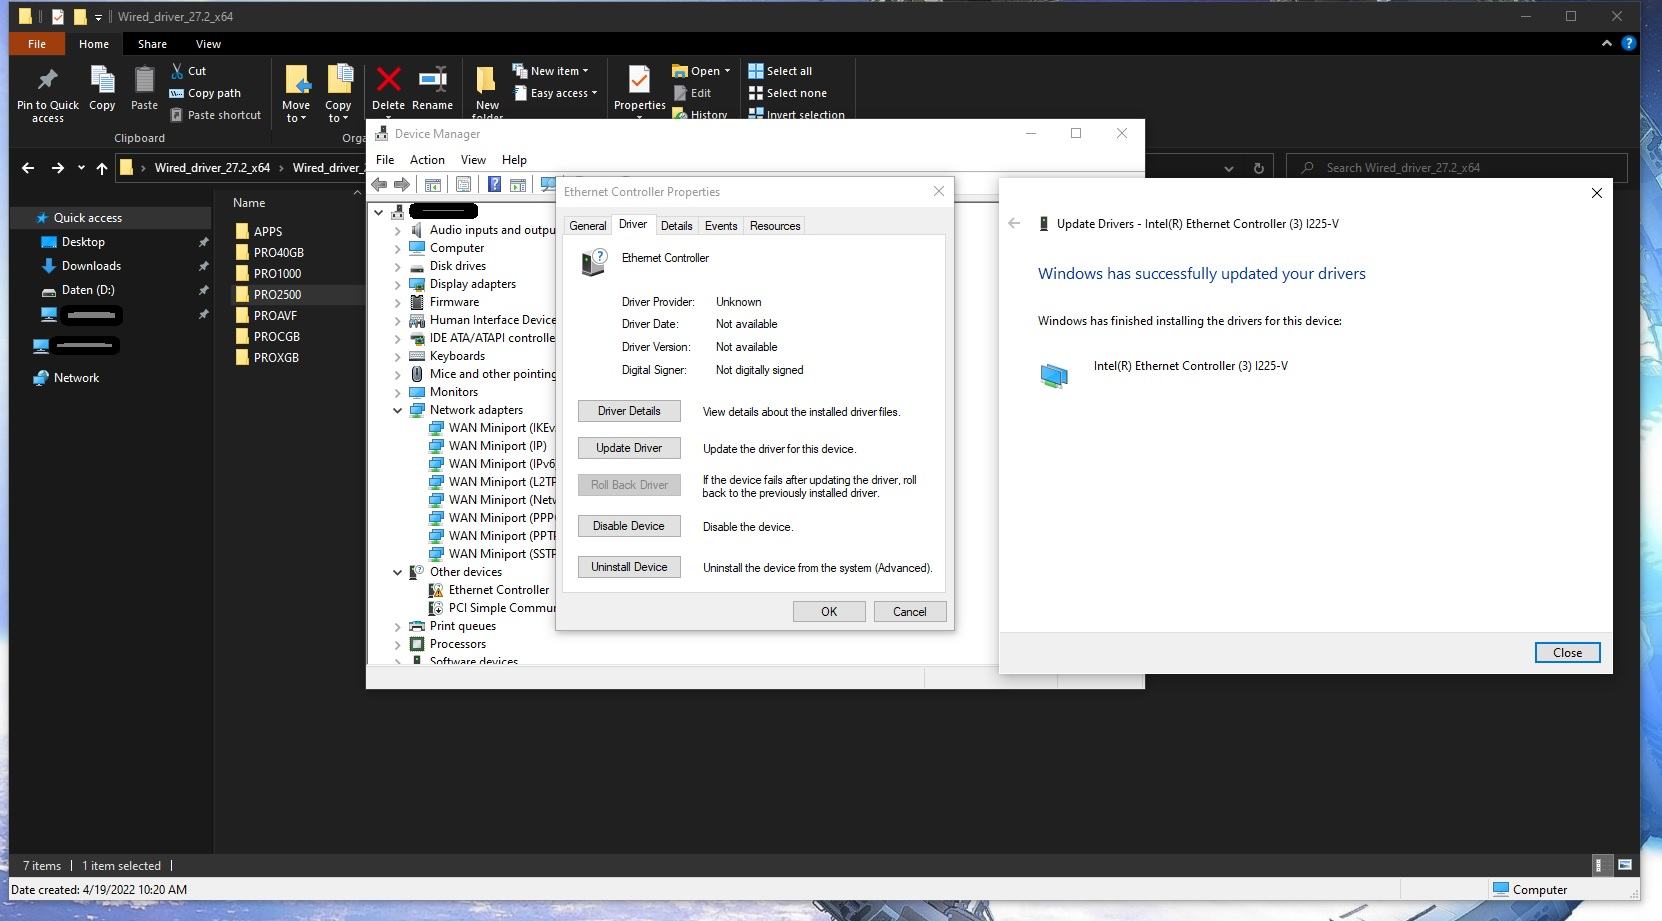This screenshot has height=921, width=1662.
Task: Click OK in Ethernet Controller Properties
Action: 829,612
